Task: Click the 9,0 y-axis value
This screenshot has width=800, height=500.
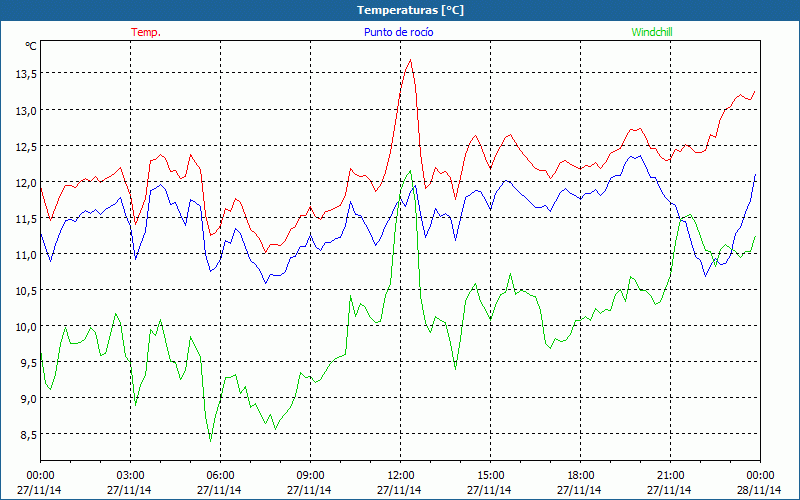Action: tap(29, 398)
